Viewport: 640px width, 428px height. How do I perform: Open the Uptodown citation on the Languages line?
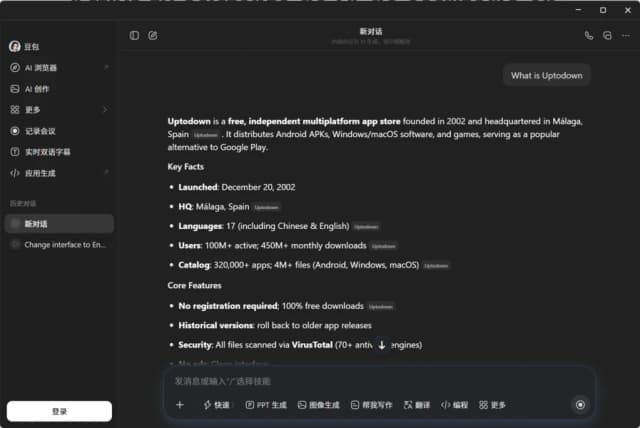[x=366, y=227]
